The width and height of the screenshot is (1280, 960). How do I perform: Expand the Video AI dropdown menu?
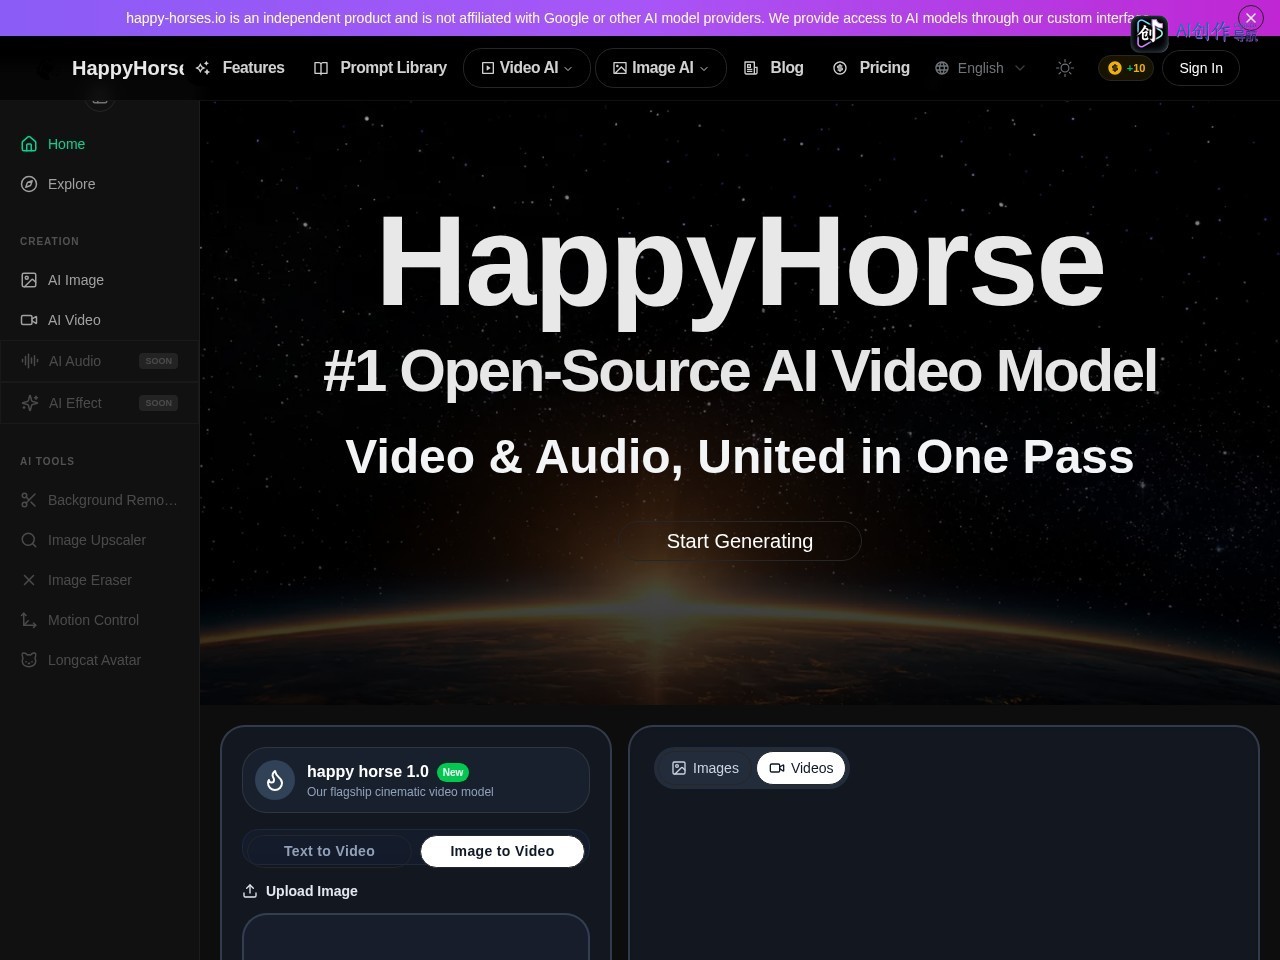tap(527, 68)
